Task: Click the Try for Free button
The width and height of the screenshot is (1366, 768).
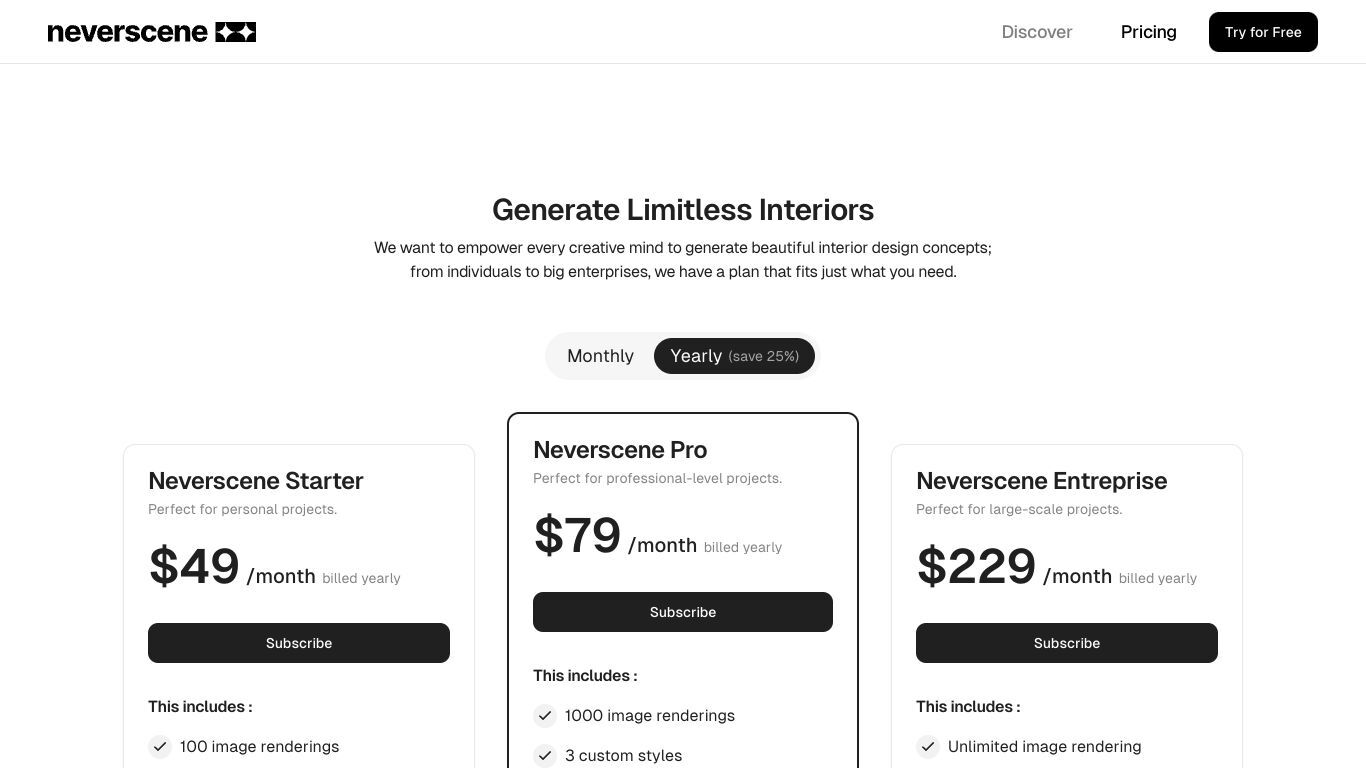Action: tap(1263, 32)
